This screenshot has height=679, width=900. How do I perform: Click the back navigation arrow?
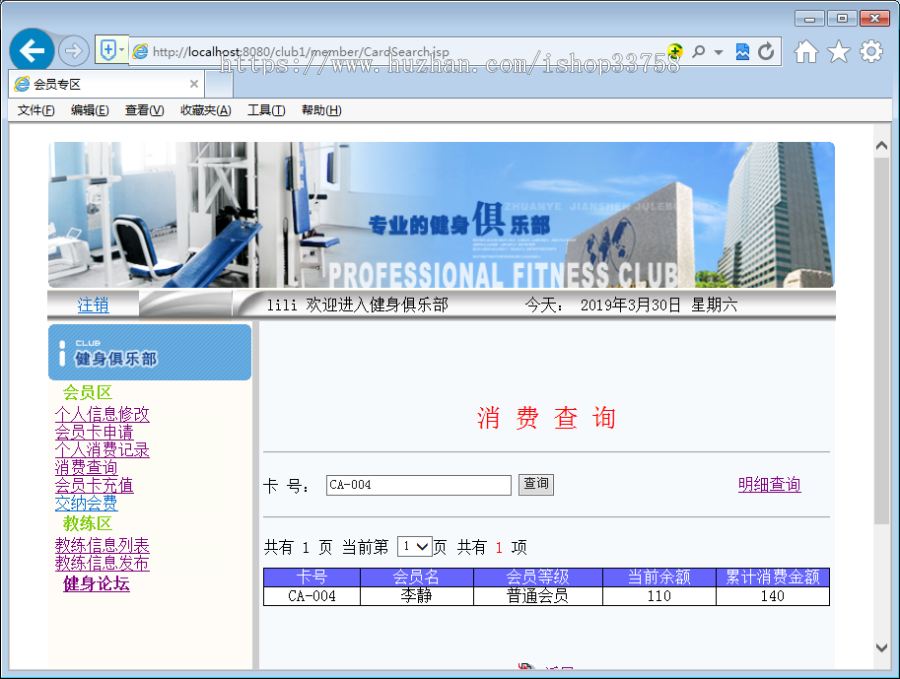click(x=32, y=51)
